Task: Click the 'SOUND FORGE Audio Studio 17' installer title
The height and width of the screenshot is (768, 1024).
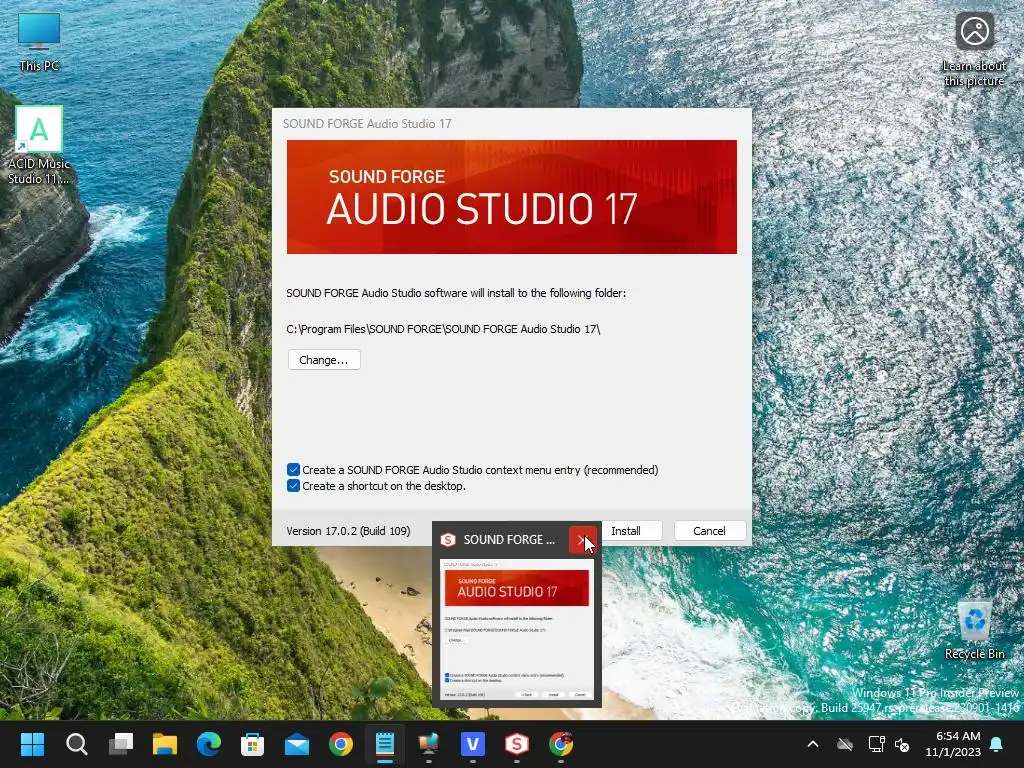Action: 367,123
